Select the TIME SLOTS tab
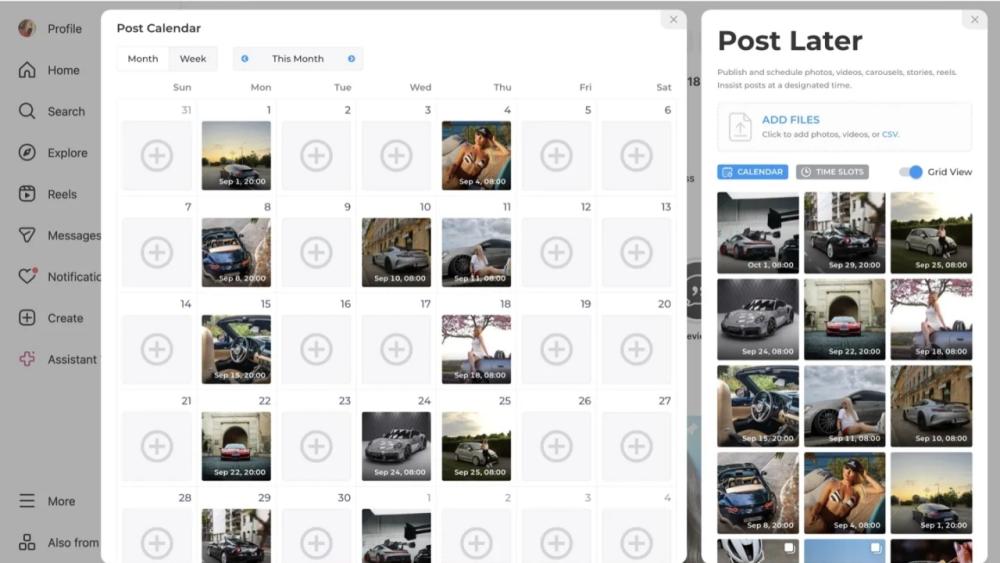 click(832, 172)
